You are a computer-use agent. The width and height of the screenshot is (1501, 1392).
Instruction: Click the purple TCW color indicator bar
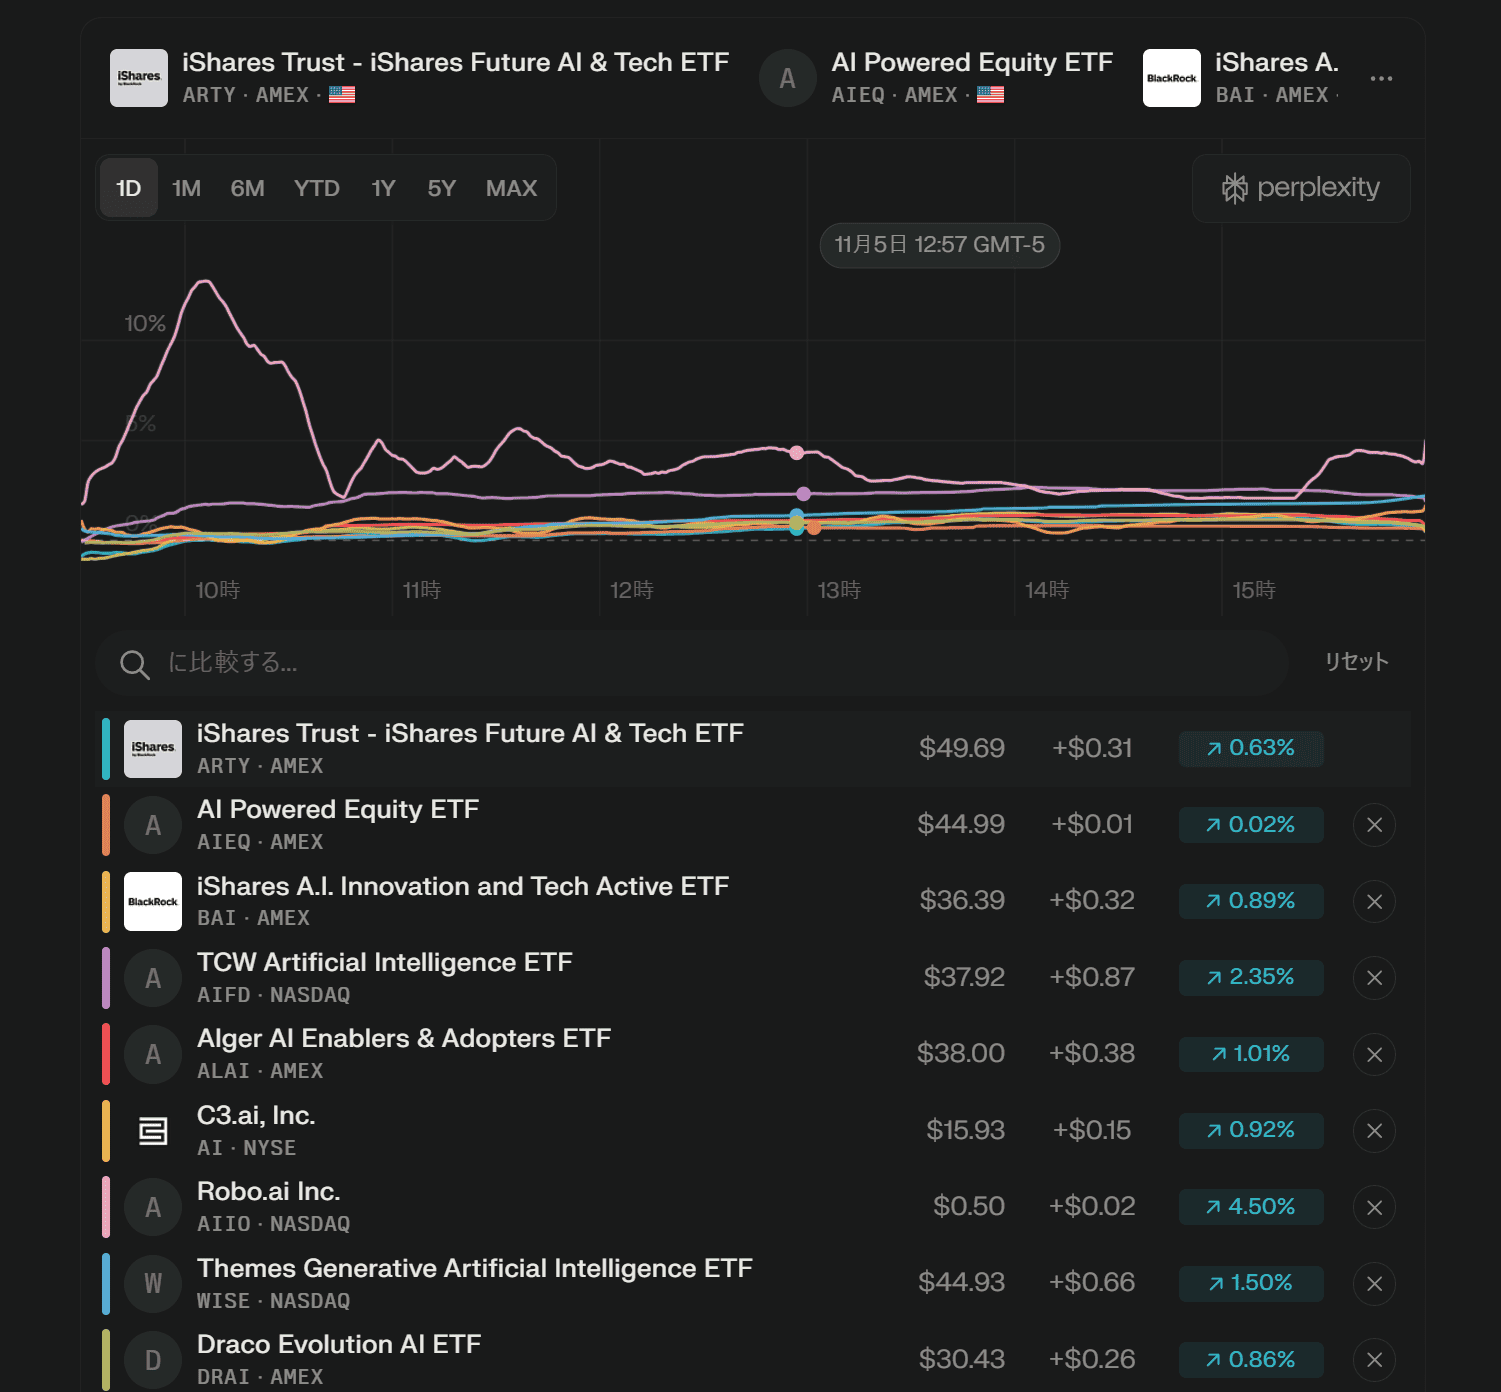[x=105, y=978]
